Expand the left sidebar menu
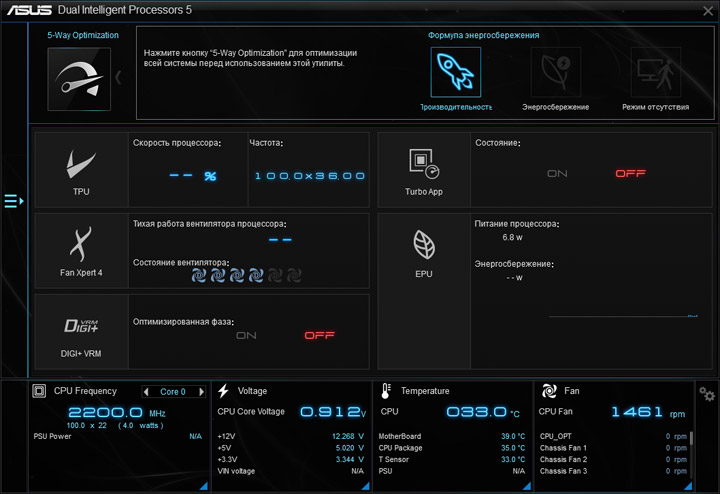 (x=14, y=201)
